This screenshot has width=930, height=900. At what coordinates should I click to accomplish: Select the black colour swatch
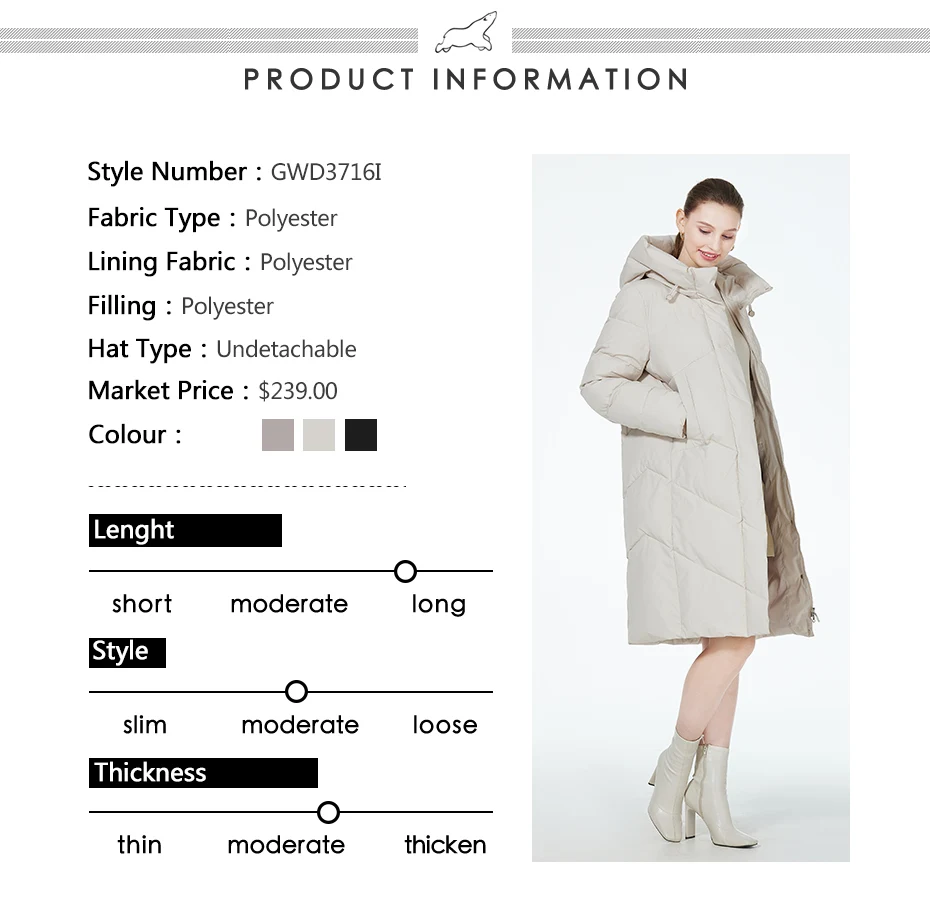(x=361, y=435)
